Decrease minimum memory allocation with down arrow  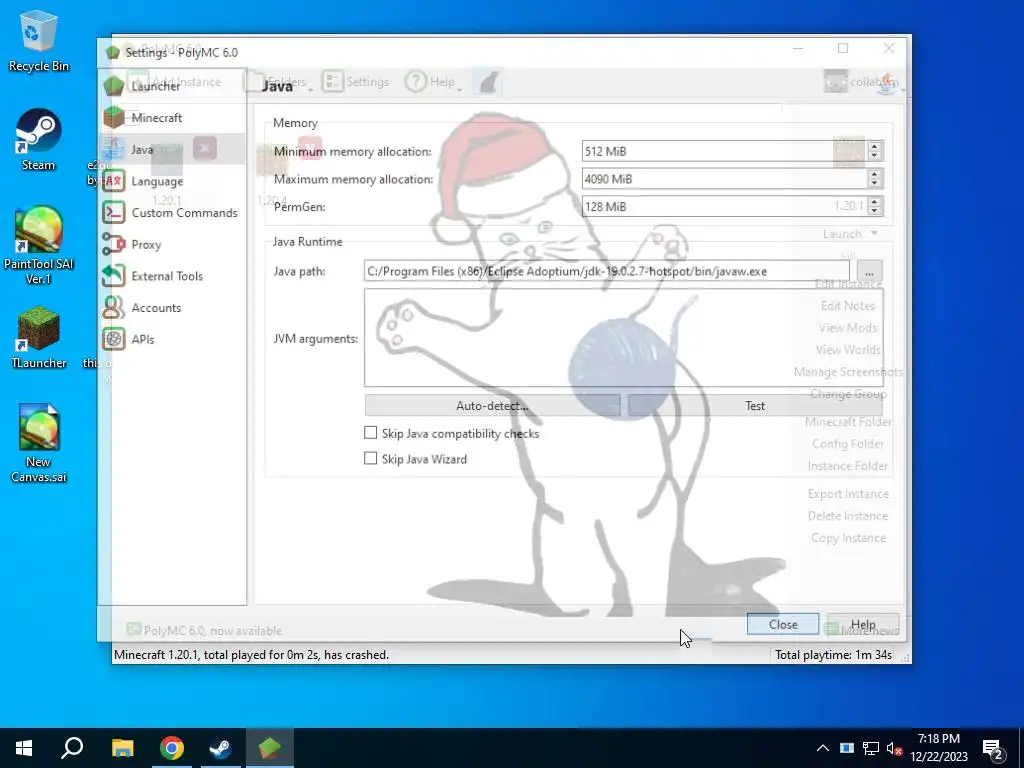point(874,156)
